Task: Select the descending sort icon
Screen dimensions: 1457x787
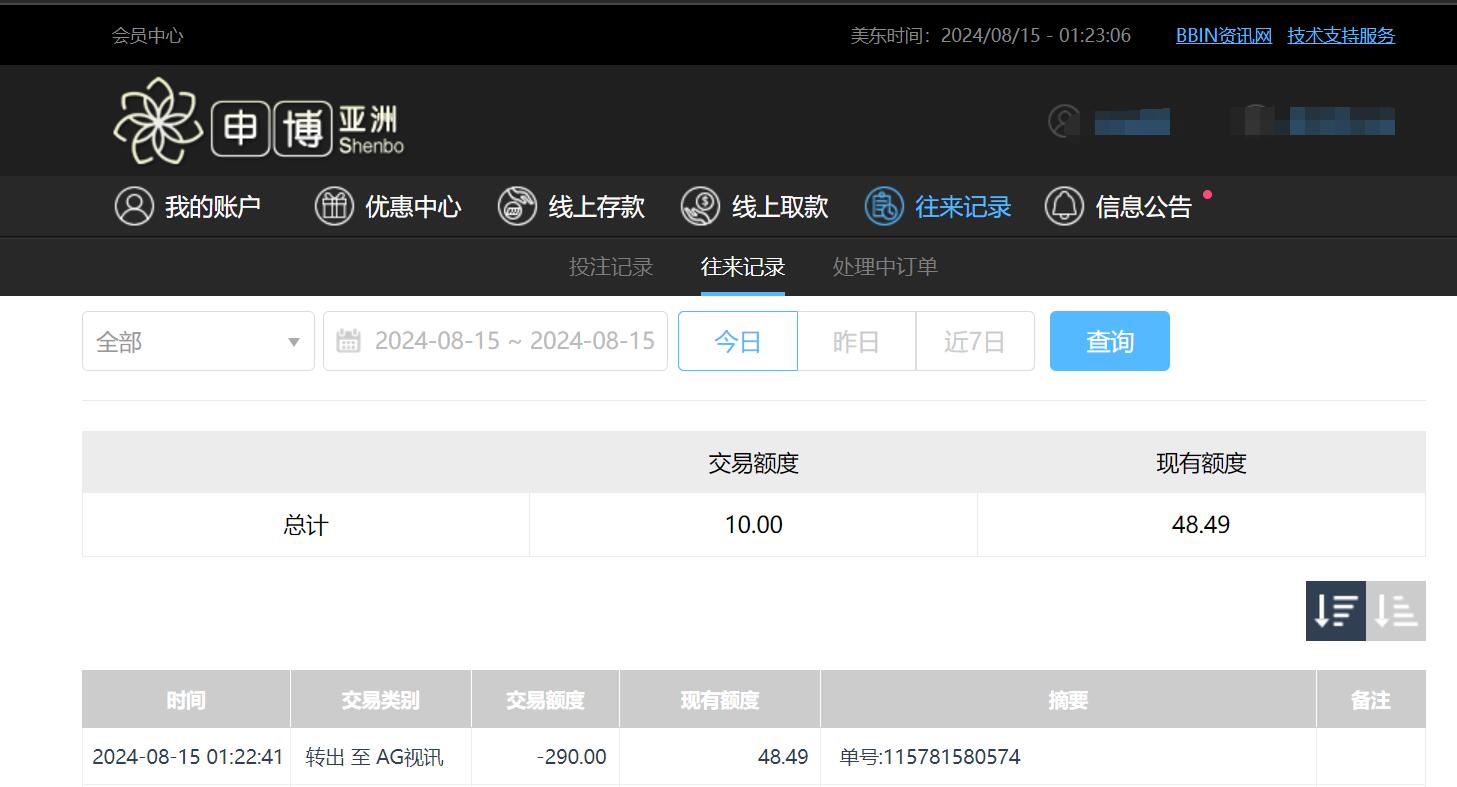Action: (1335, 610)
